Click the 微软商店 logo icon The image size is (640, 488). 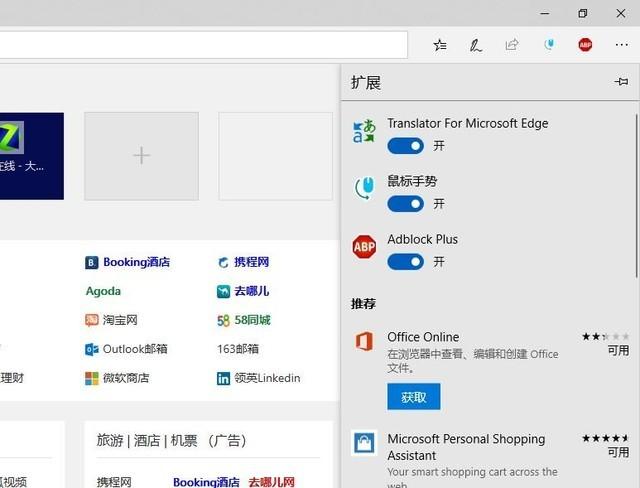tap(91, 379)
